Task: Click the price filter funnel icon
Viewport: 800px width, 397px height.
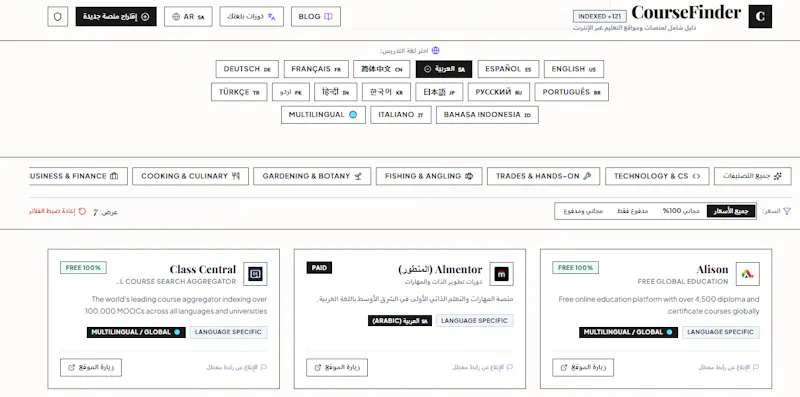Action: (x=787, y=211)
